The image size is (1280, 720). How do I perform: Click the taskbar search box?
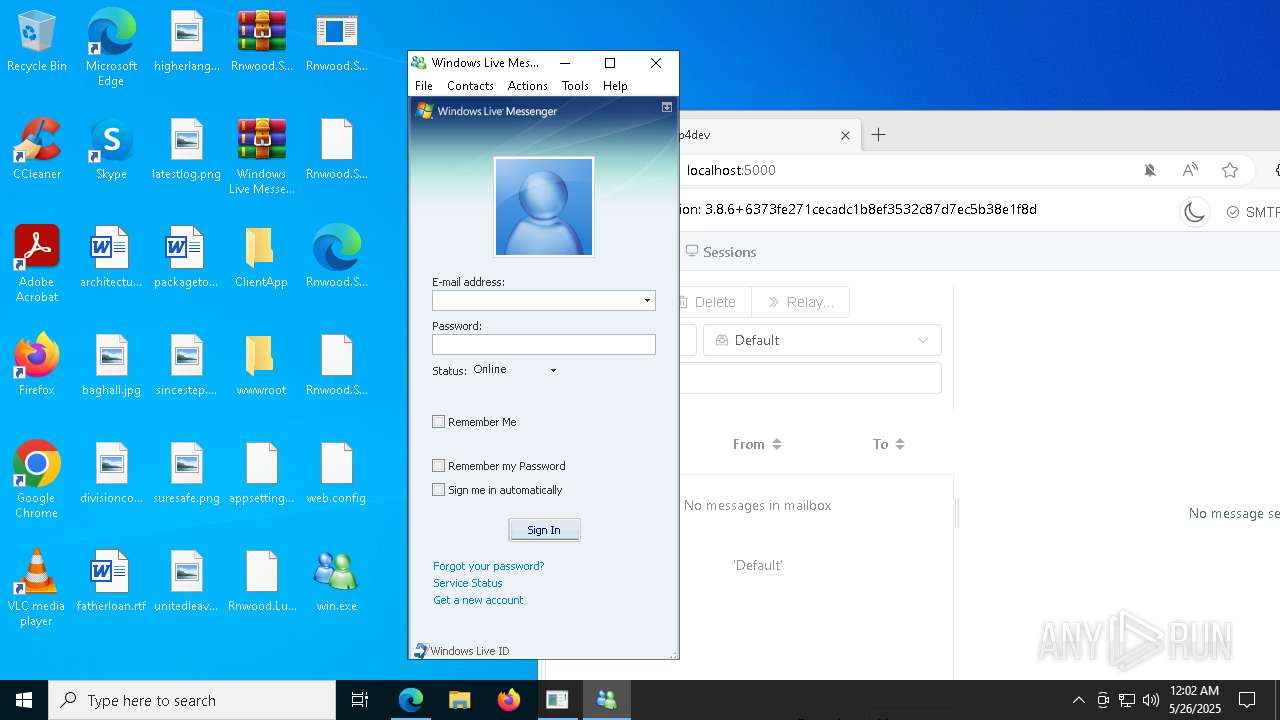click(x=192, y=700)
